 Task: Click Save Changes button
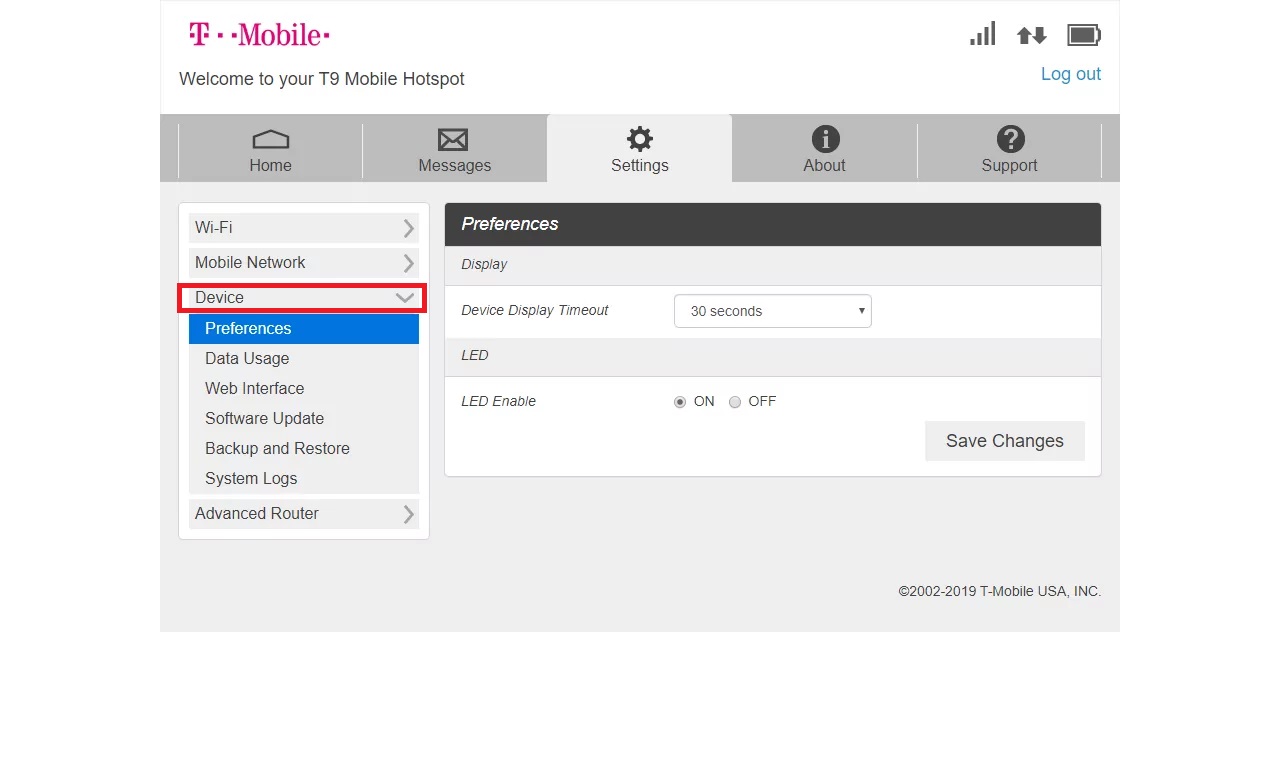pyautogui.click(x=1005, y=441)
